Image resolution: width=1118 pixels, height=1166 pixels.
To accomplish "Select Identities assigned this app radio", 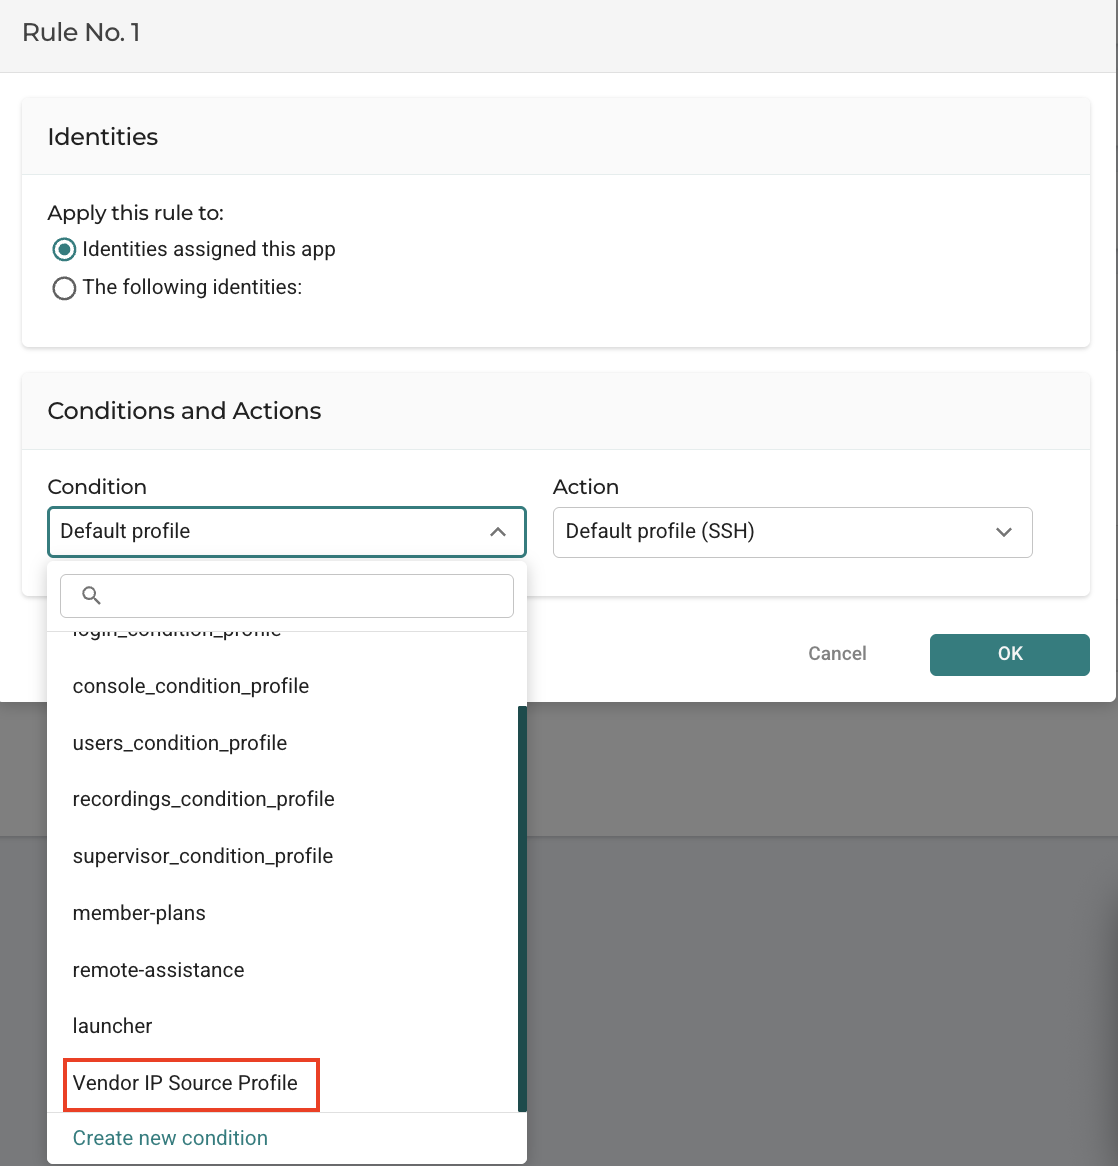I will pyautogui.click(x=64, y=250).
